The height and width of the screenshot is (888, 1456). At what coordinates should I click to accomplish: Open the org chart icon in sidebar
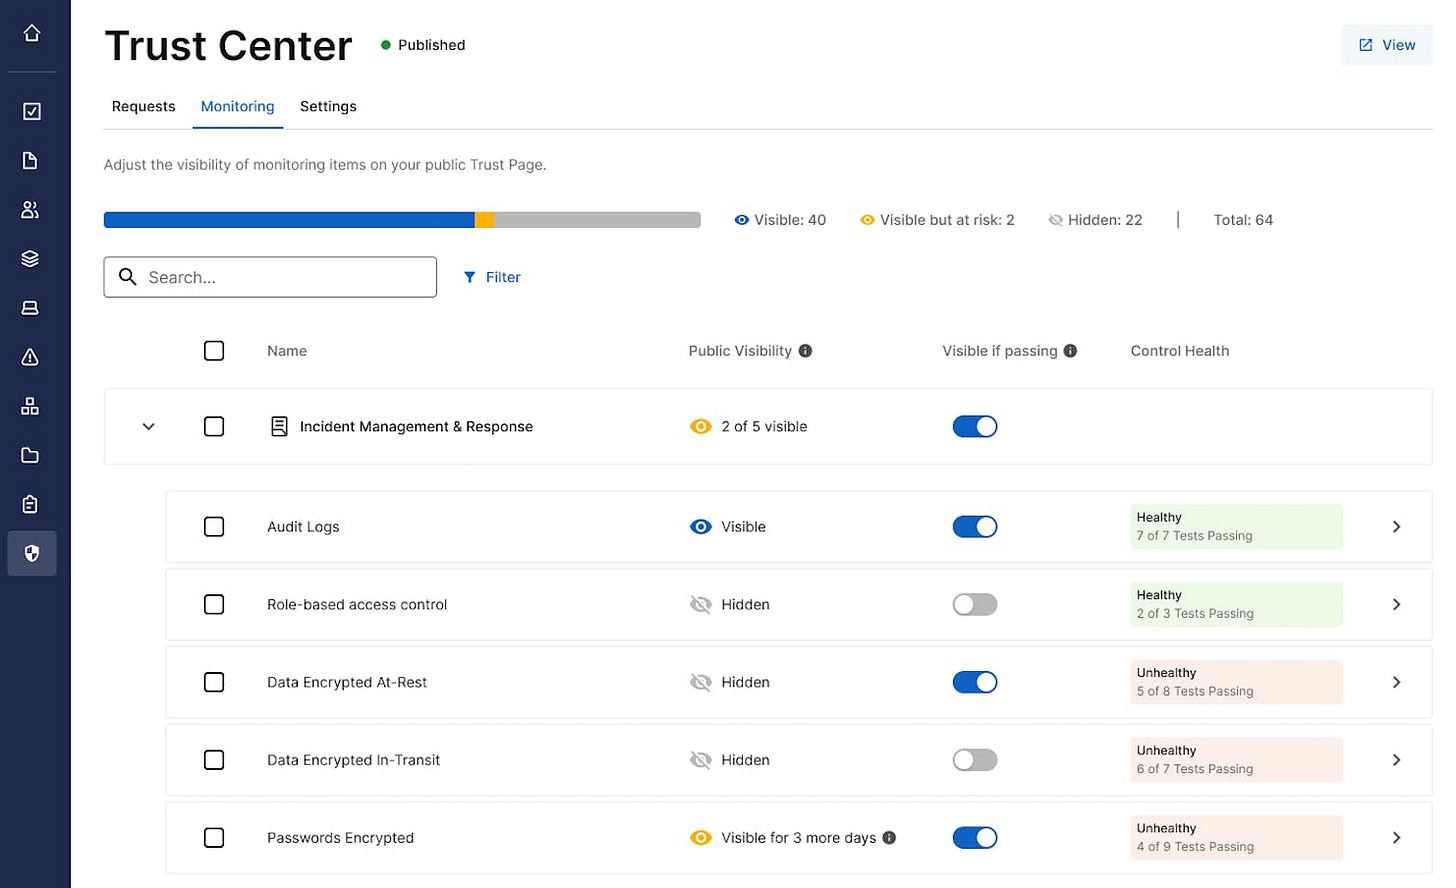[x=31, y=405]
